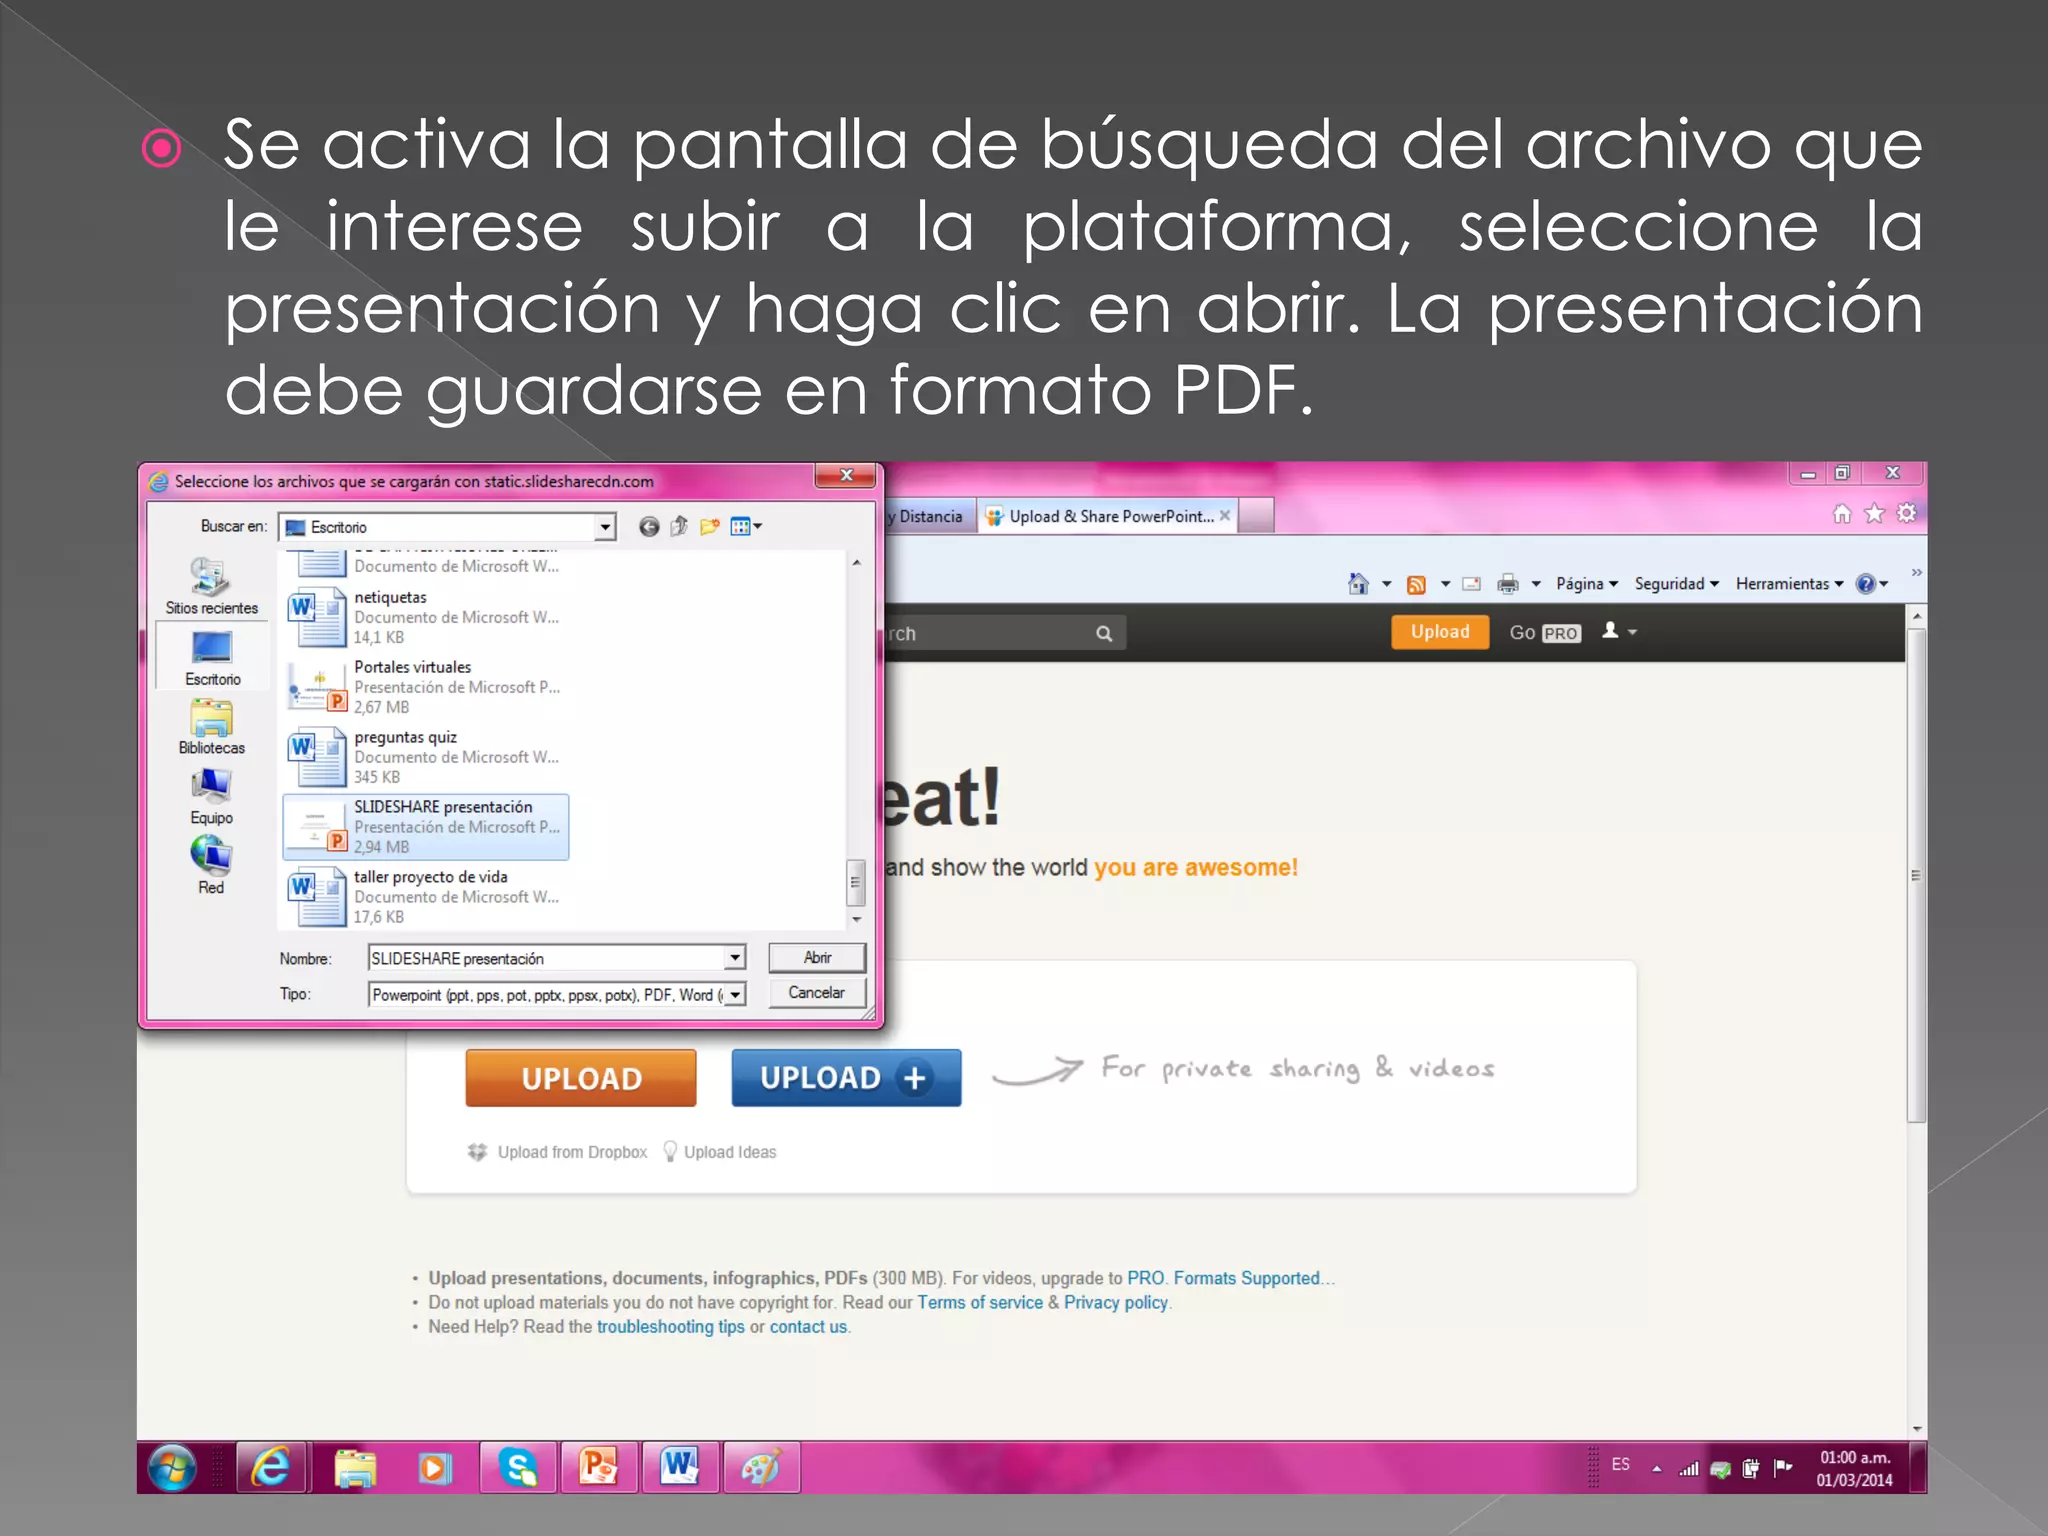2048x1536 pixels.
Task: Open PowerPoint from taskbar
Action: pyautogui.click(x=599, y=1468)
